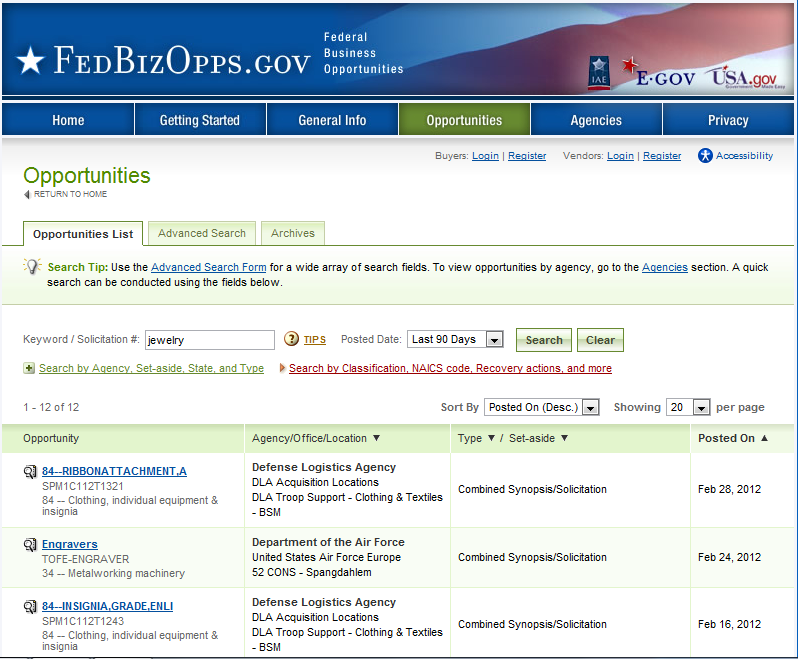Click the Buyers Login link
798x659 pixels.
[x=485, y=156]
